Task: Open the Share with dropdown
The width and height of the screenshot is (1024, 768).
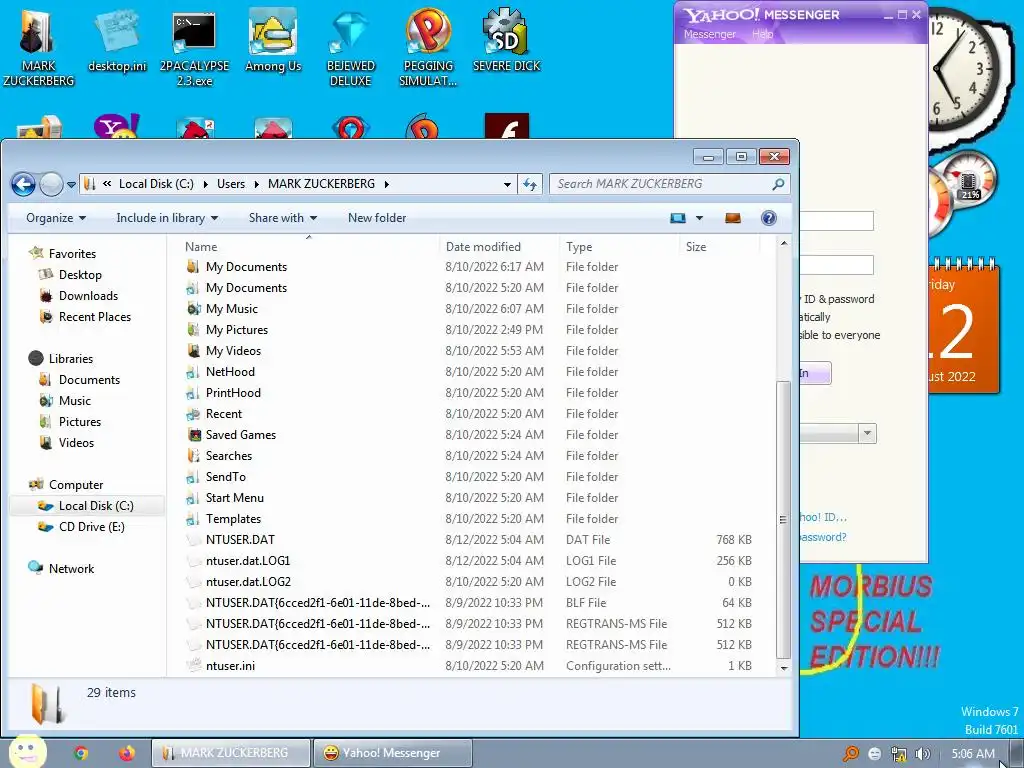Action: point(283,218)
